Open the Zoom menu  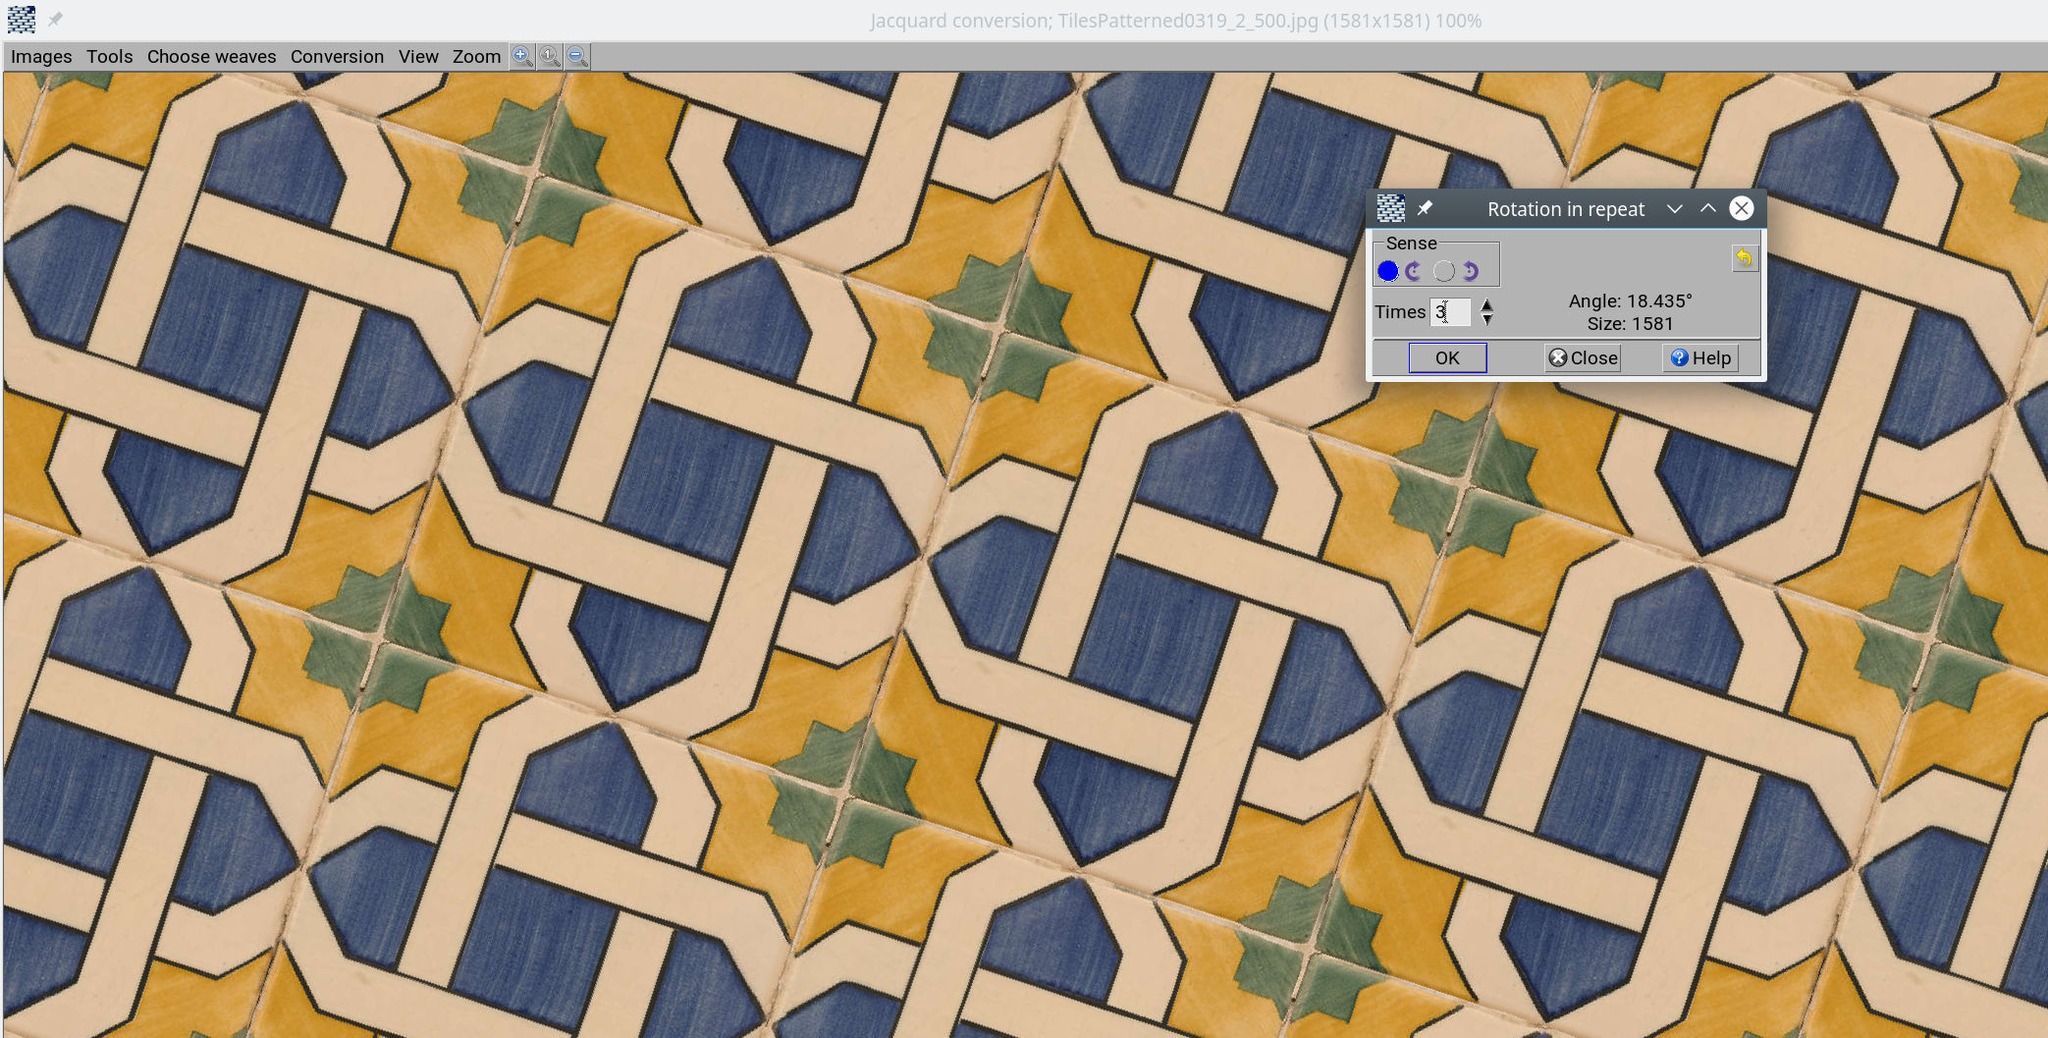476,56
